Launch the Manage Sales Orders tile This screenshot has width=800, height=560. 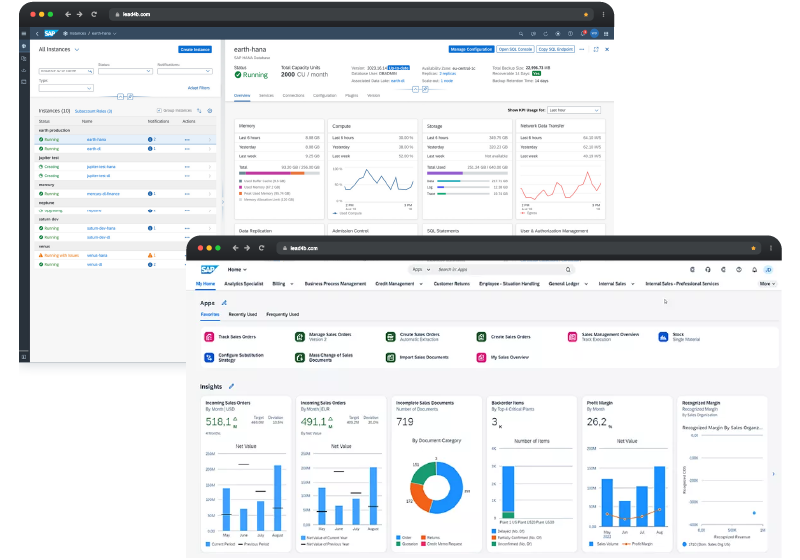328,337
